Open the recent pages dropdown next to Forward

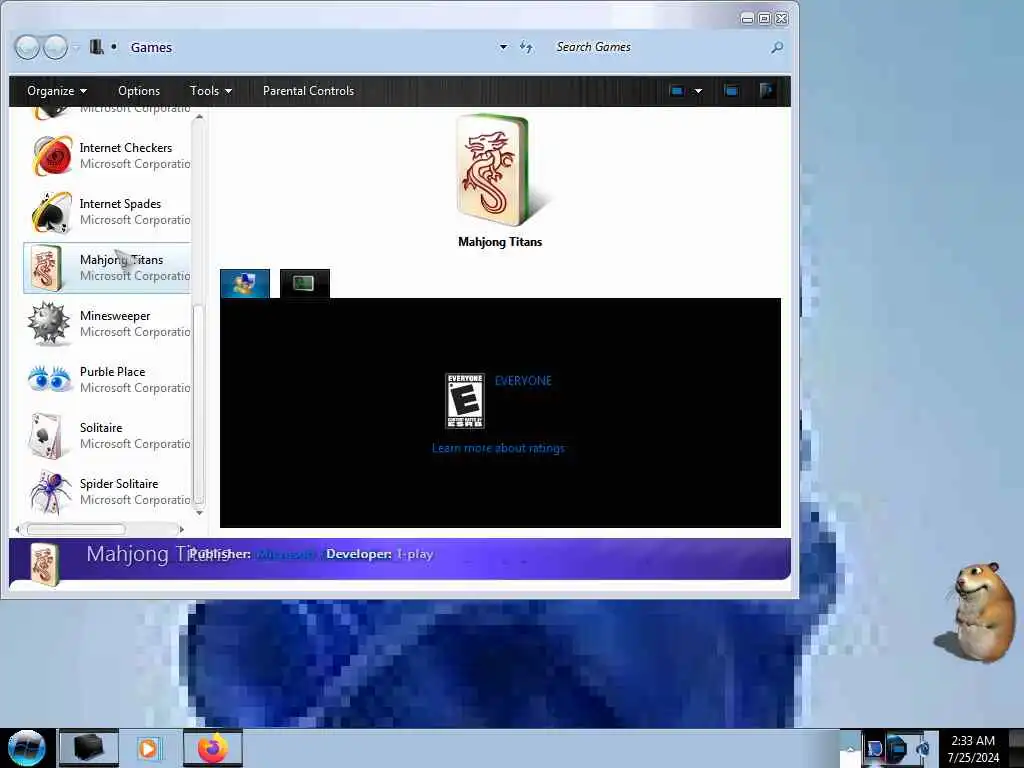click(x=76, y=47)
